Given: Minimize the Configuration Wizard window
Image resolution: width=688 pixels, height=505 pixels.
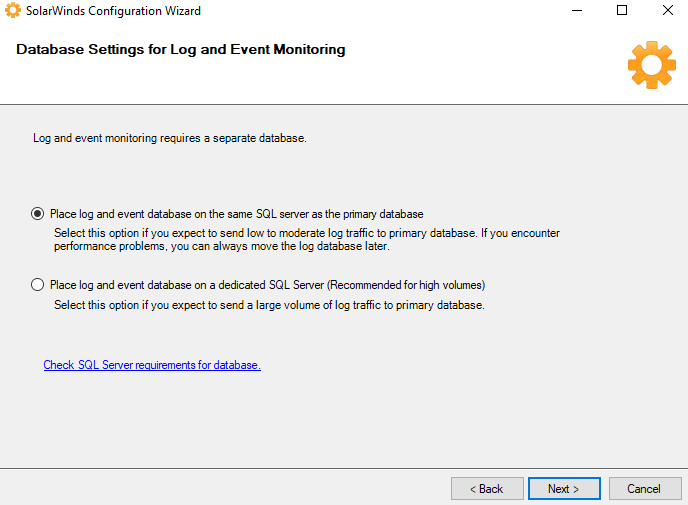Looking at the screenshot, I should (577, 11).
